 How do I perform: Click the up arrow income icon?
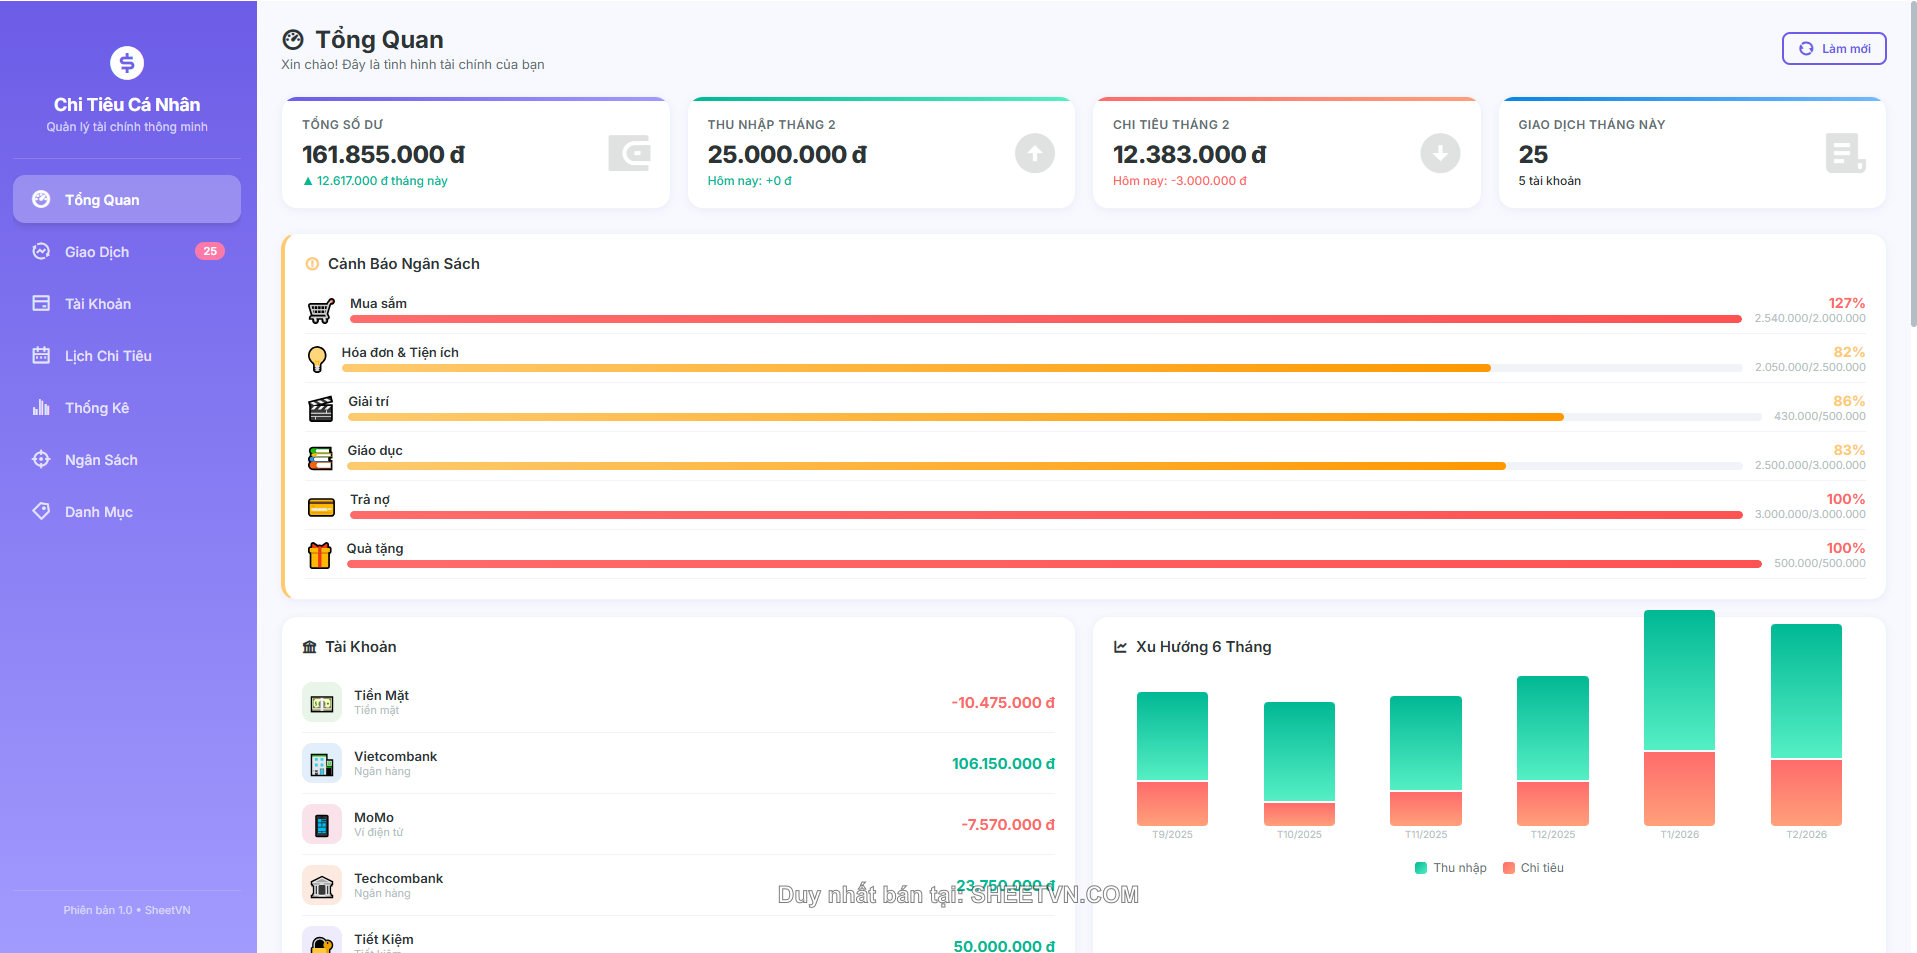pyautogui.click(x=1034, y=153)
